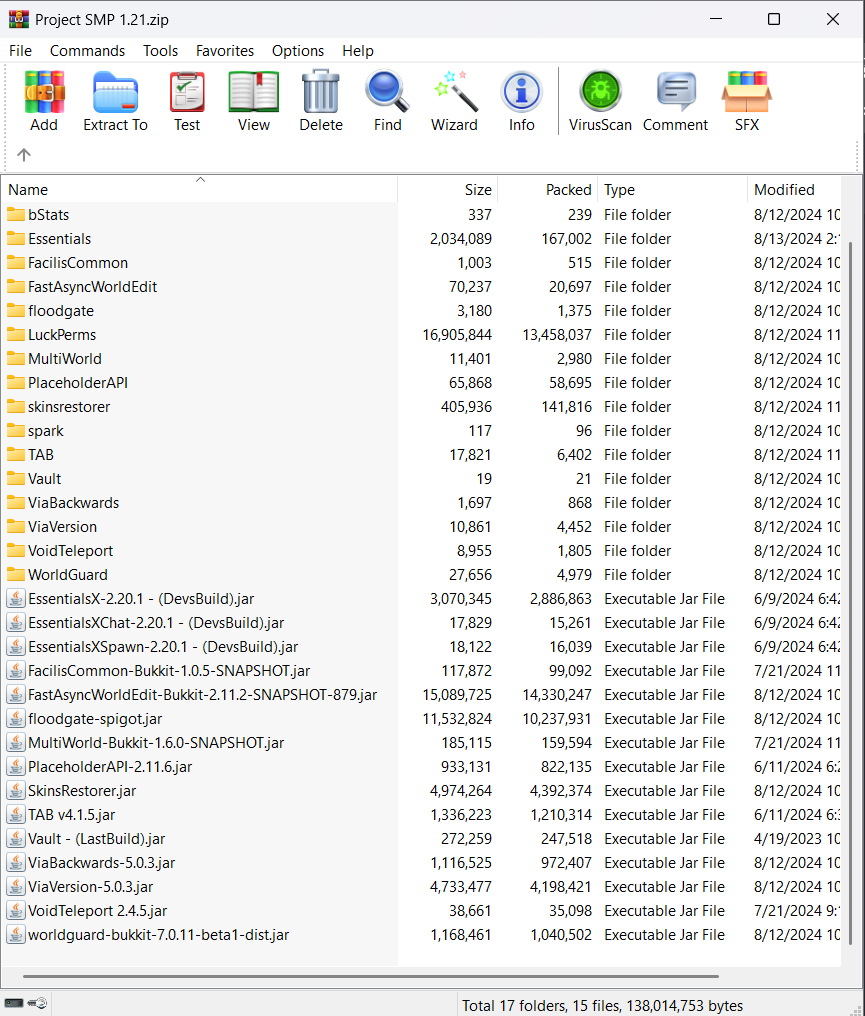
Task: Click the LuckPerms folder icon
Action: pyautogui.click(x=16, y=334)
